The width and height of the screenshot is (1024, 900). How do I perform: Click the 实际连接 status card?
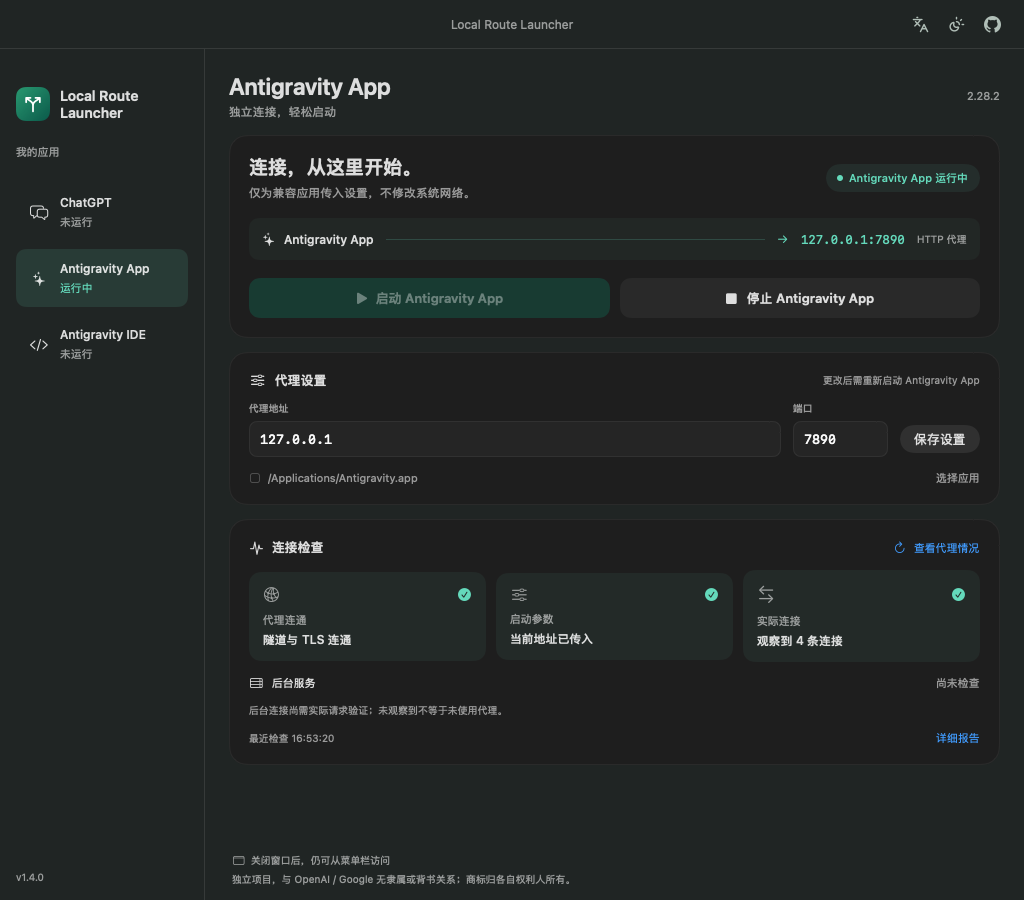pyautogui.click(x=861, y=617)
